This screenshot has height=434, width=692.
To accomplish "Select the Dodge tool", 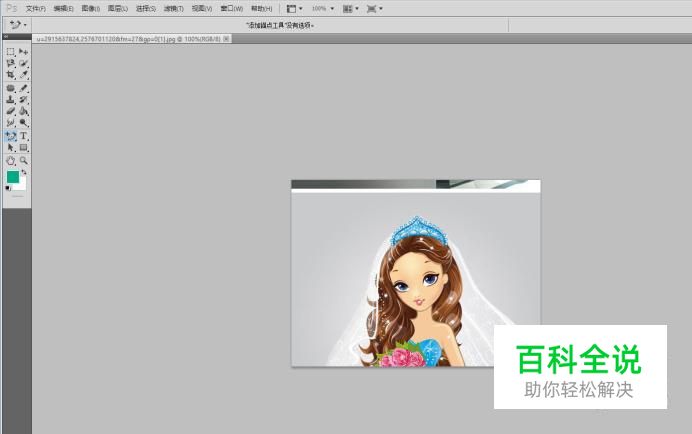I will (23, 122).
